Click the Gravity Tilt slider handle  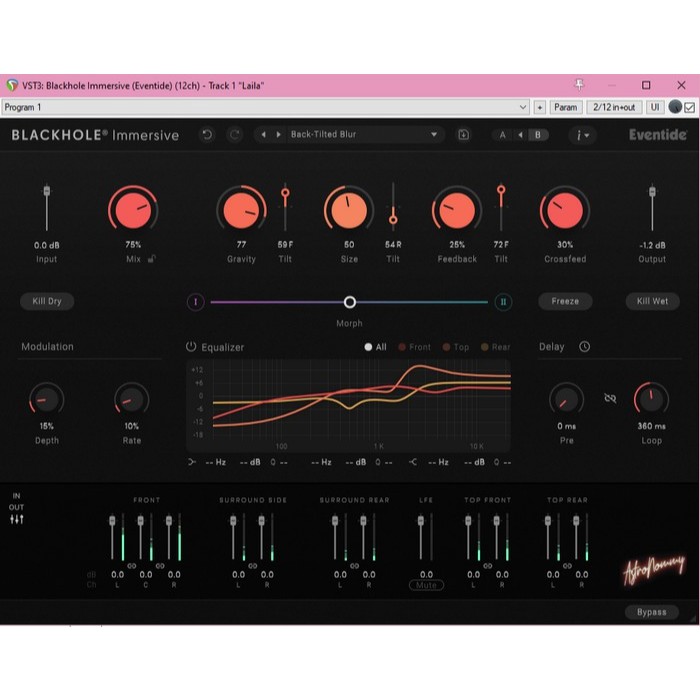coord(285,193)
